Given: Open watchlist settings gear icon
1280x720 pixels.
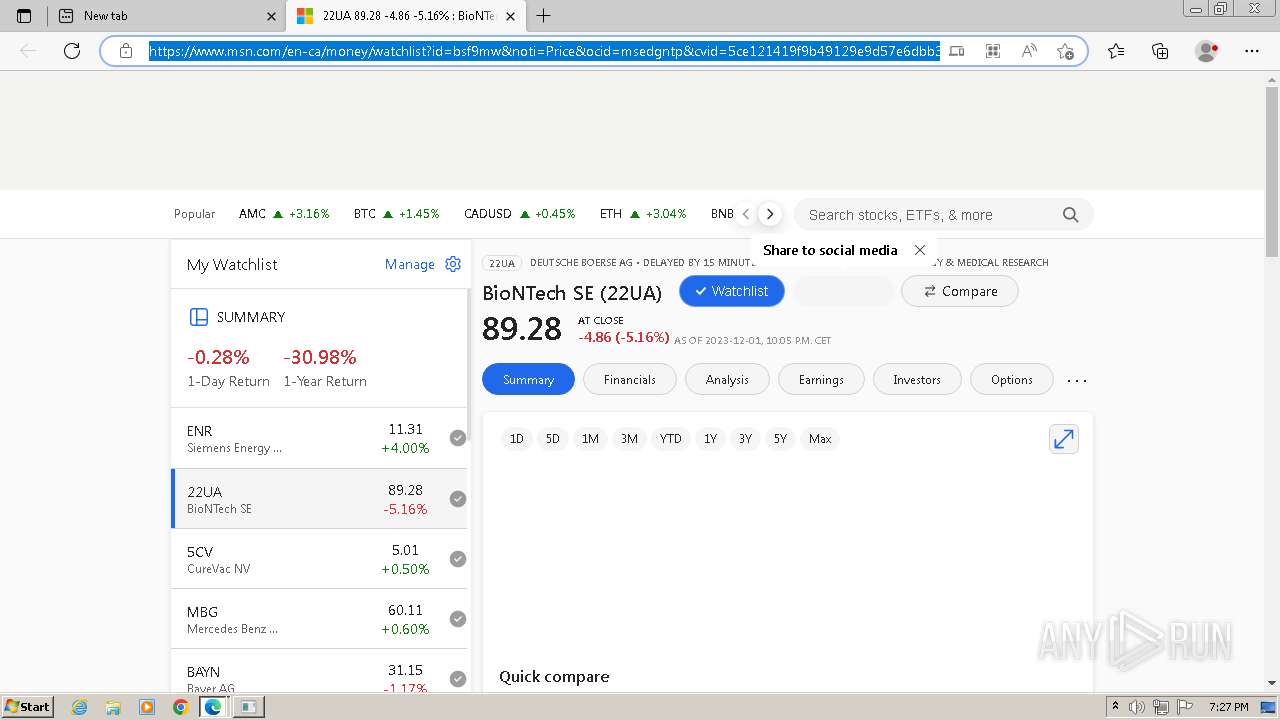Looking at the screenshot, I should click(453, 264).
